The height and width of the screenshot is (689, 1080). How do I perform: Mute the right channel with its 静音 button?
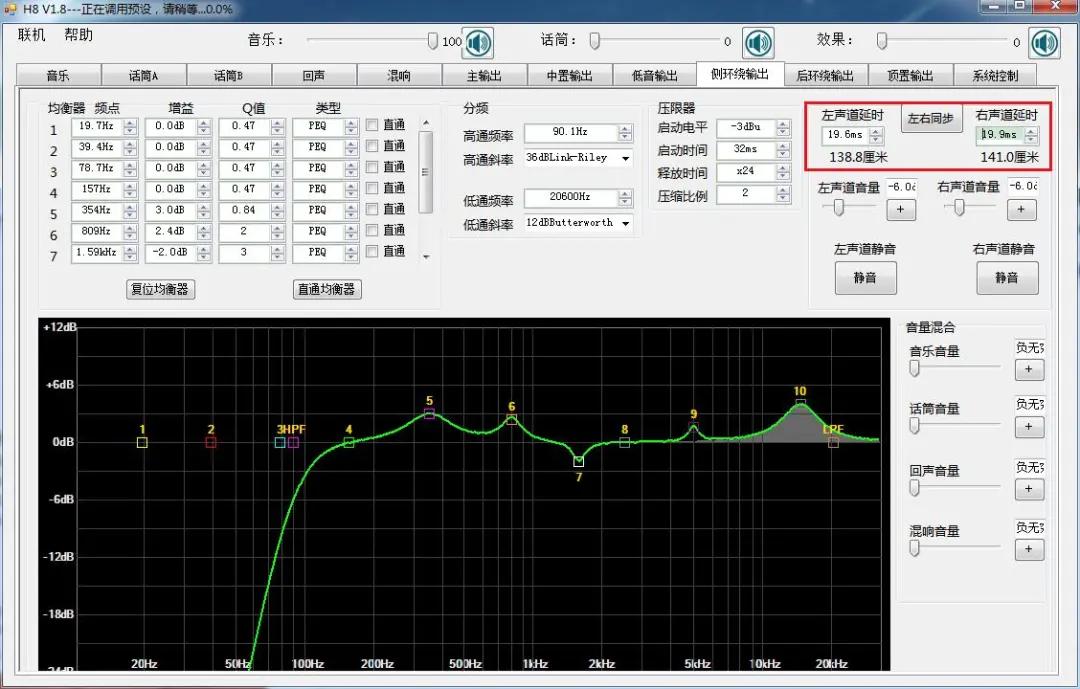[x=1007, y=278]
